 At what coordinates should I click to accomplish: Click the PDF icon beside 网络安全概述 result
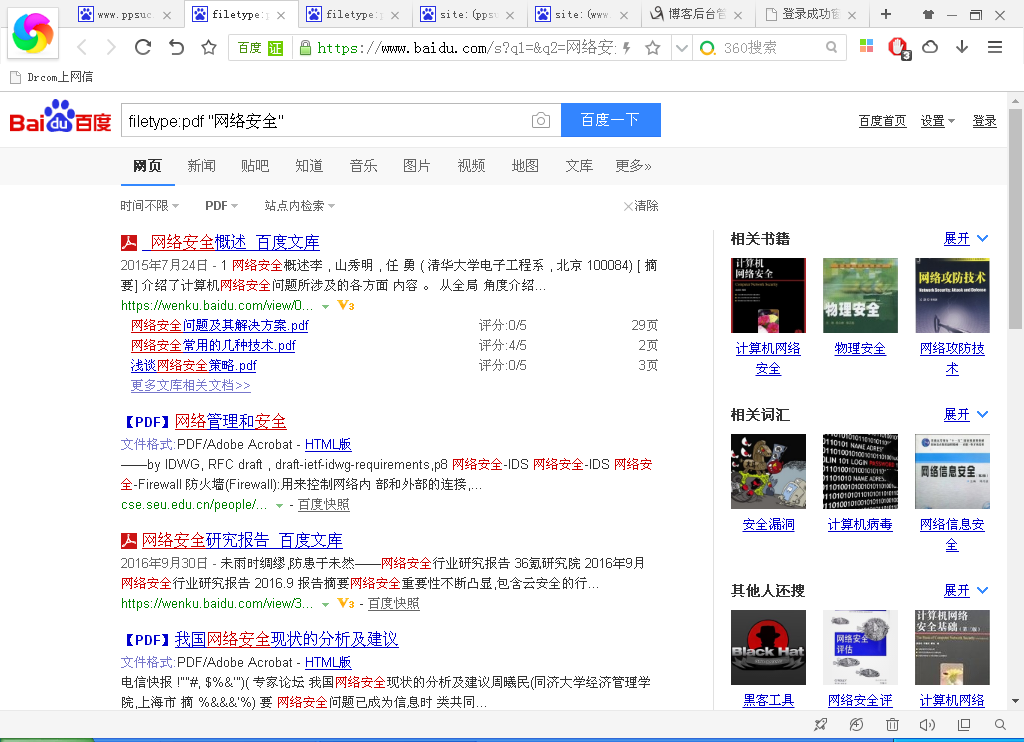129,243
